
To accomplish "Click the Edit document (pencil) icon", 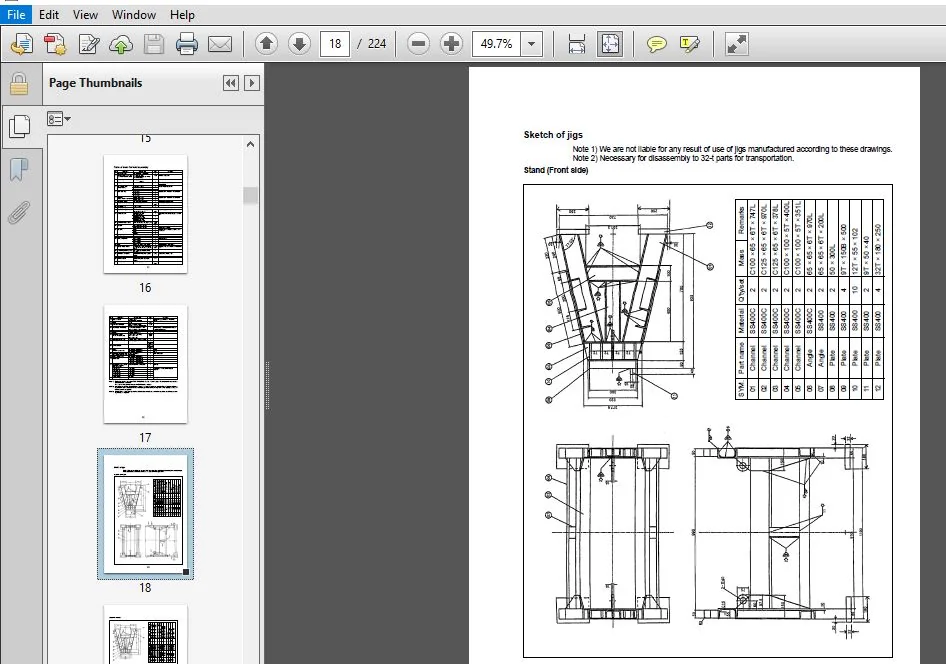I will click(x=89, y=44).
